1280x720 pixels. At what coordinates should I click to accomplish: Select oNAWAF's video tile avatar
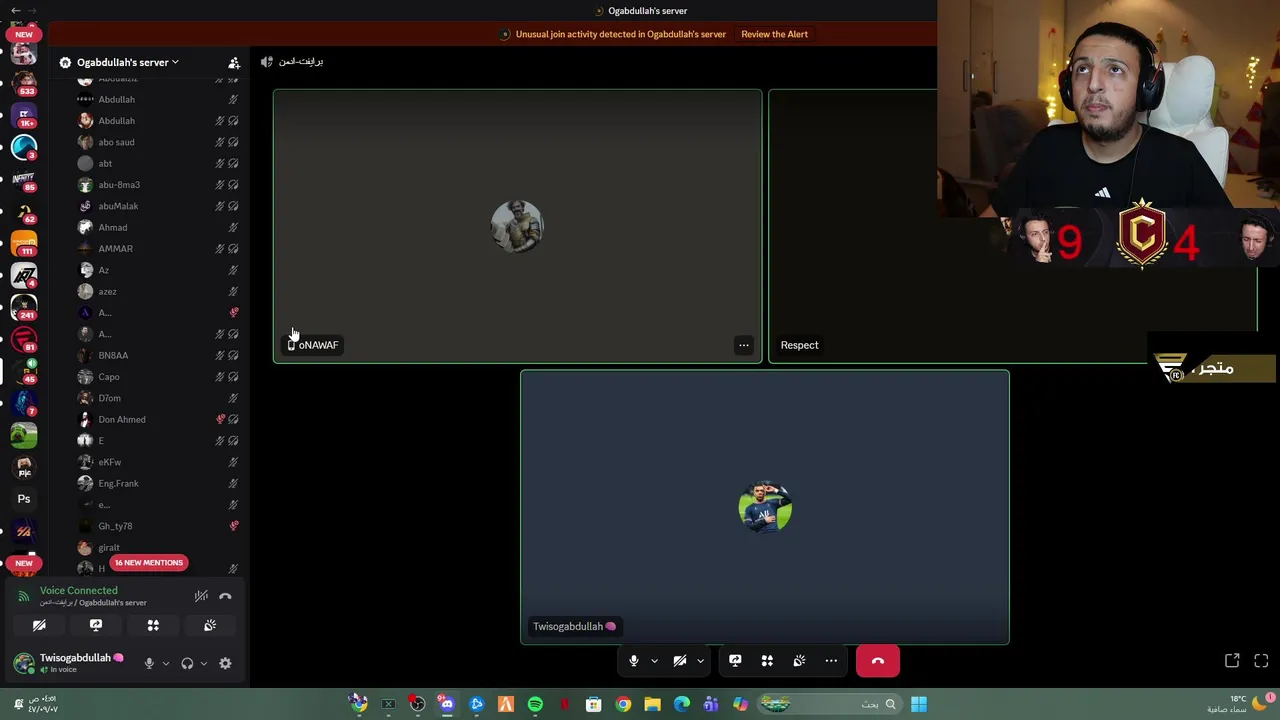pos(517,226)
